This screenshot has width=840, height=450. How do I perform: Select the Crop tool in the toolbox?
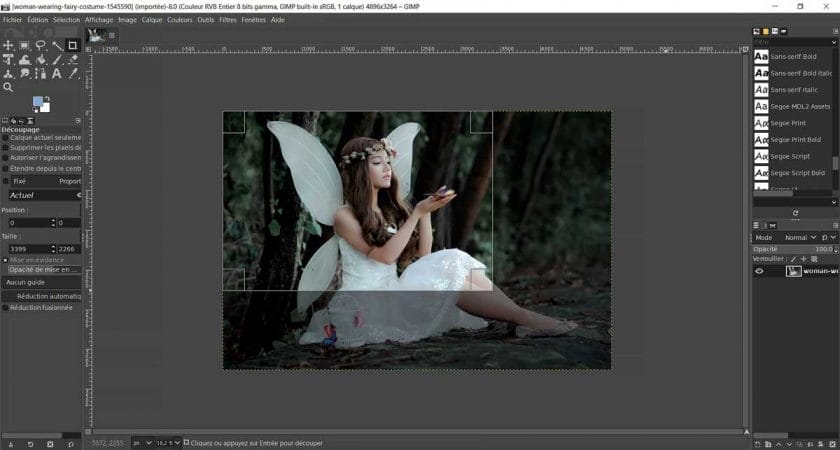tap(73, 45)
